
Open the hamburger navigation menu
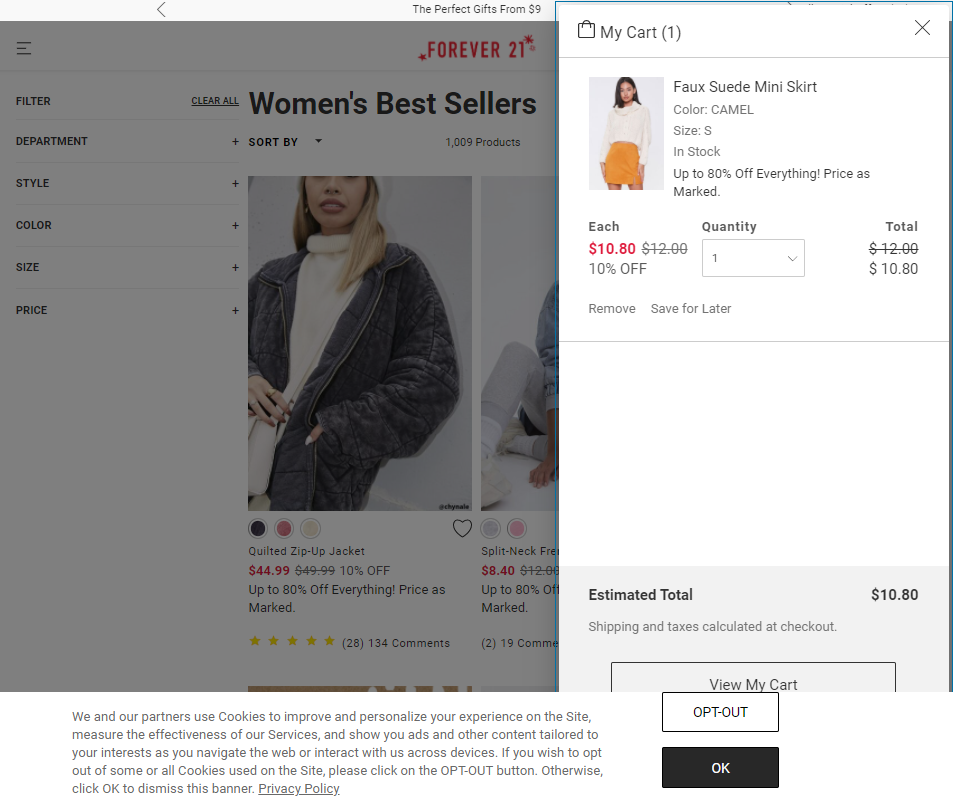coord(24,48)
